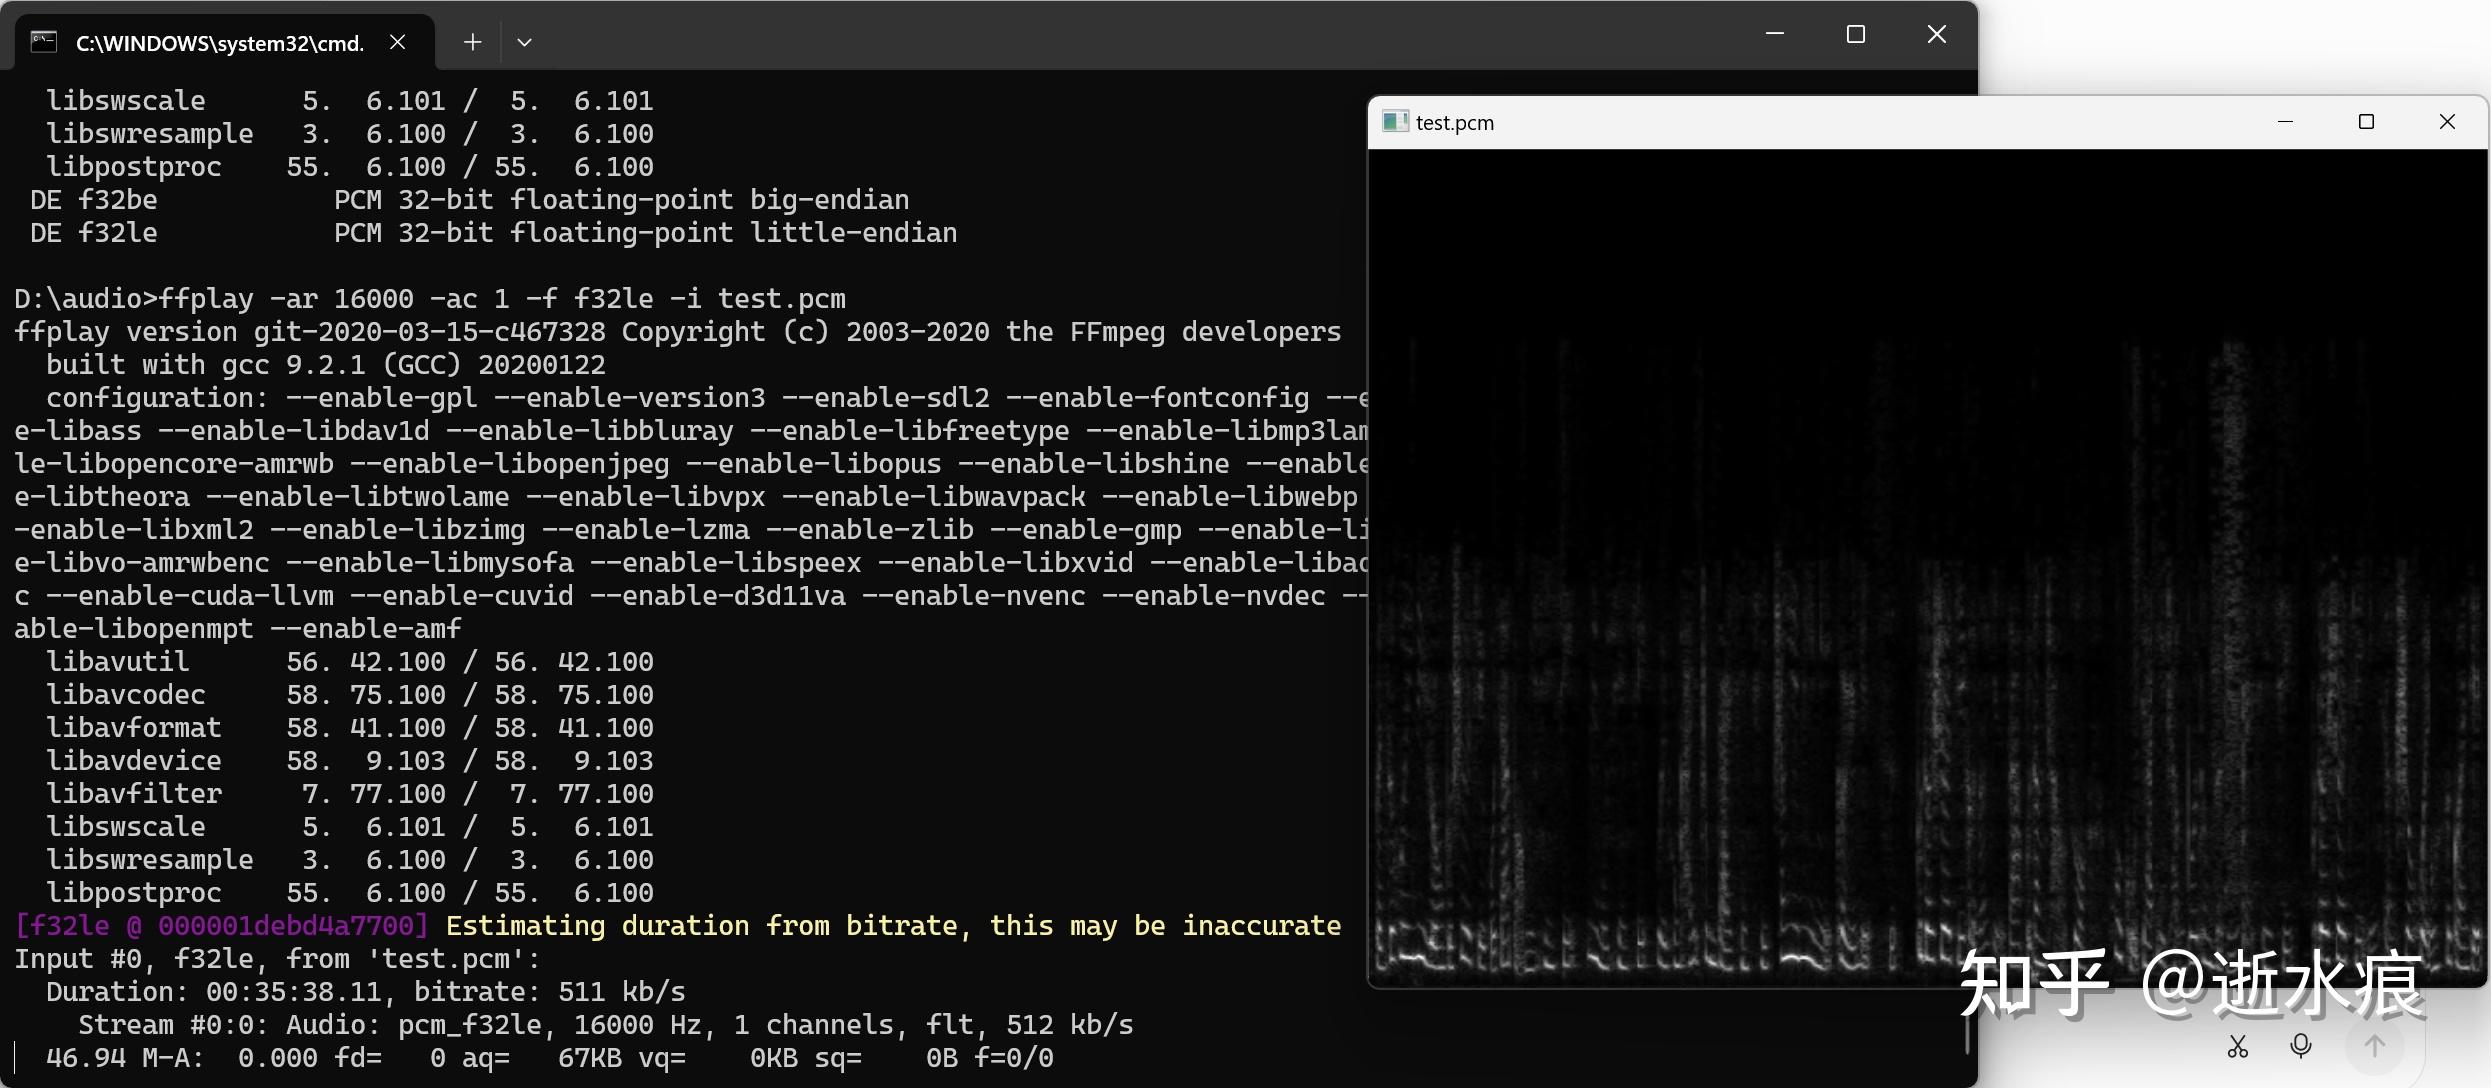
Task: Click the test.pcm window title bar
Action: click(1850, 122)
